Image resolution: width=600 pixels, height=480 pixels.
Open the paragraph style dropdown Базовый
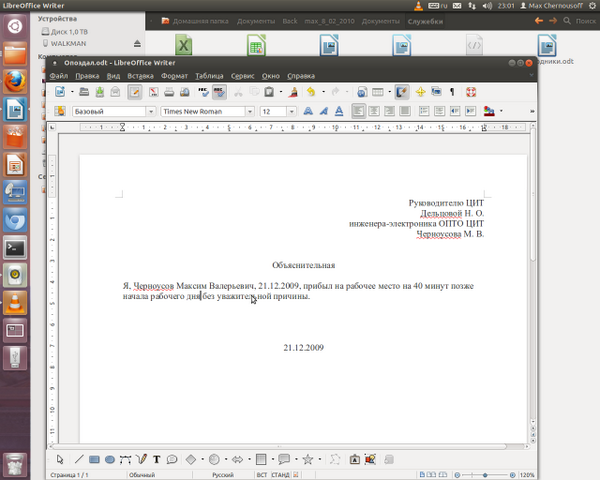coord(151,111)
